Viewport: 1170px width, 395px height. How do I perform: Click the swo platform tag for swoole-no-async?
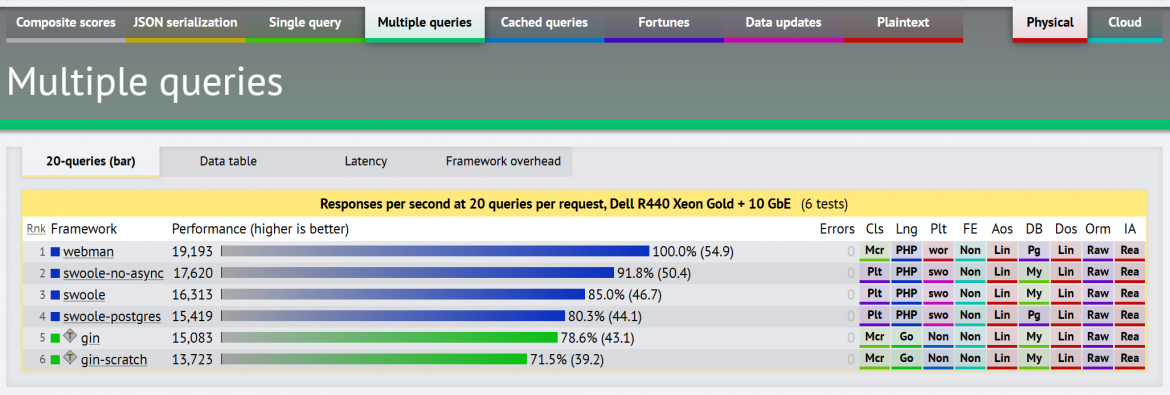pyautogui.click(x=938, y=273)
